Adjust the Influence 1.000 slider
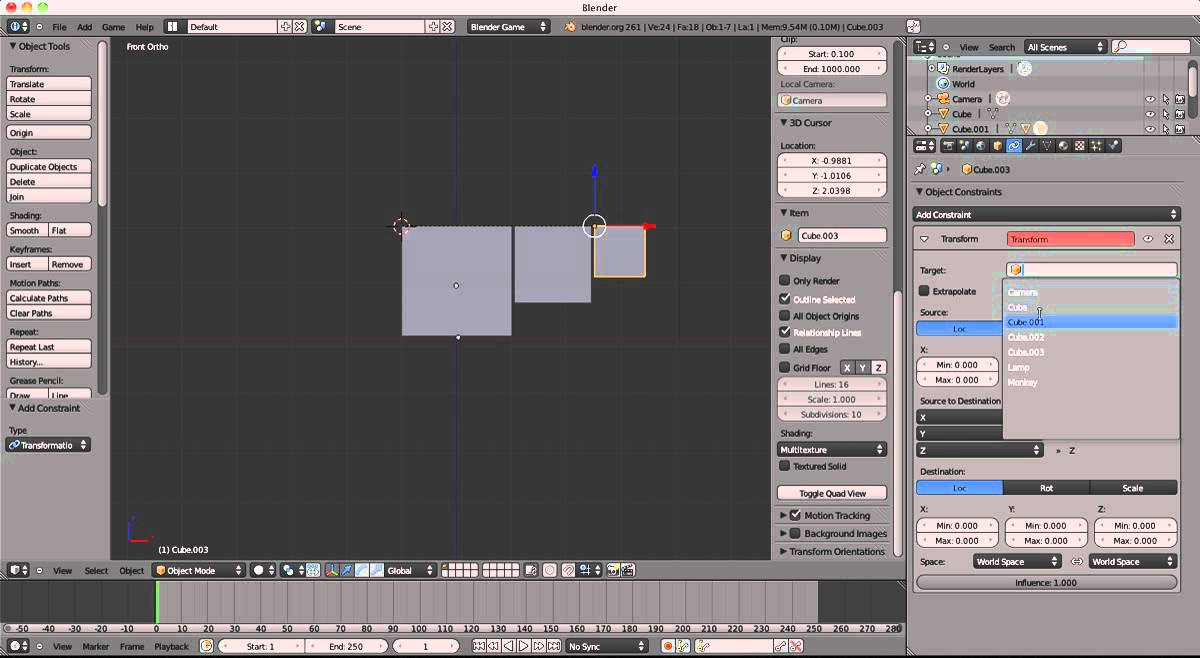1200x658 pixels. point(1046,582)
